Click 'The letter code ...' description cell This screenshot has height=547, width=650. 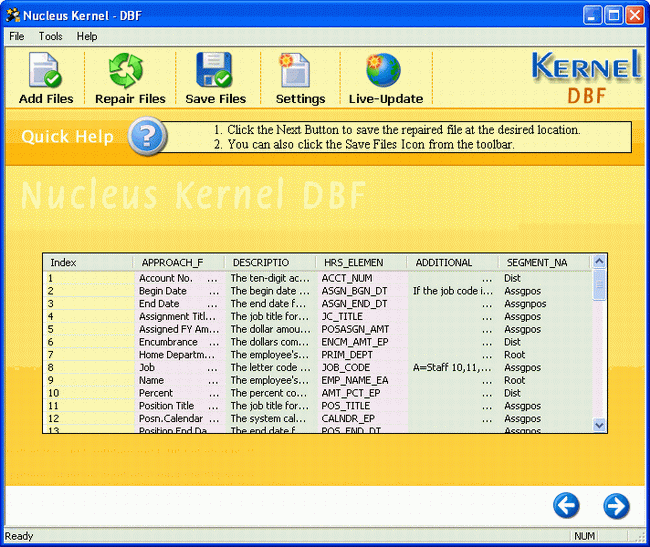click(x=271, y=368)
